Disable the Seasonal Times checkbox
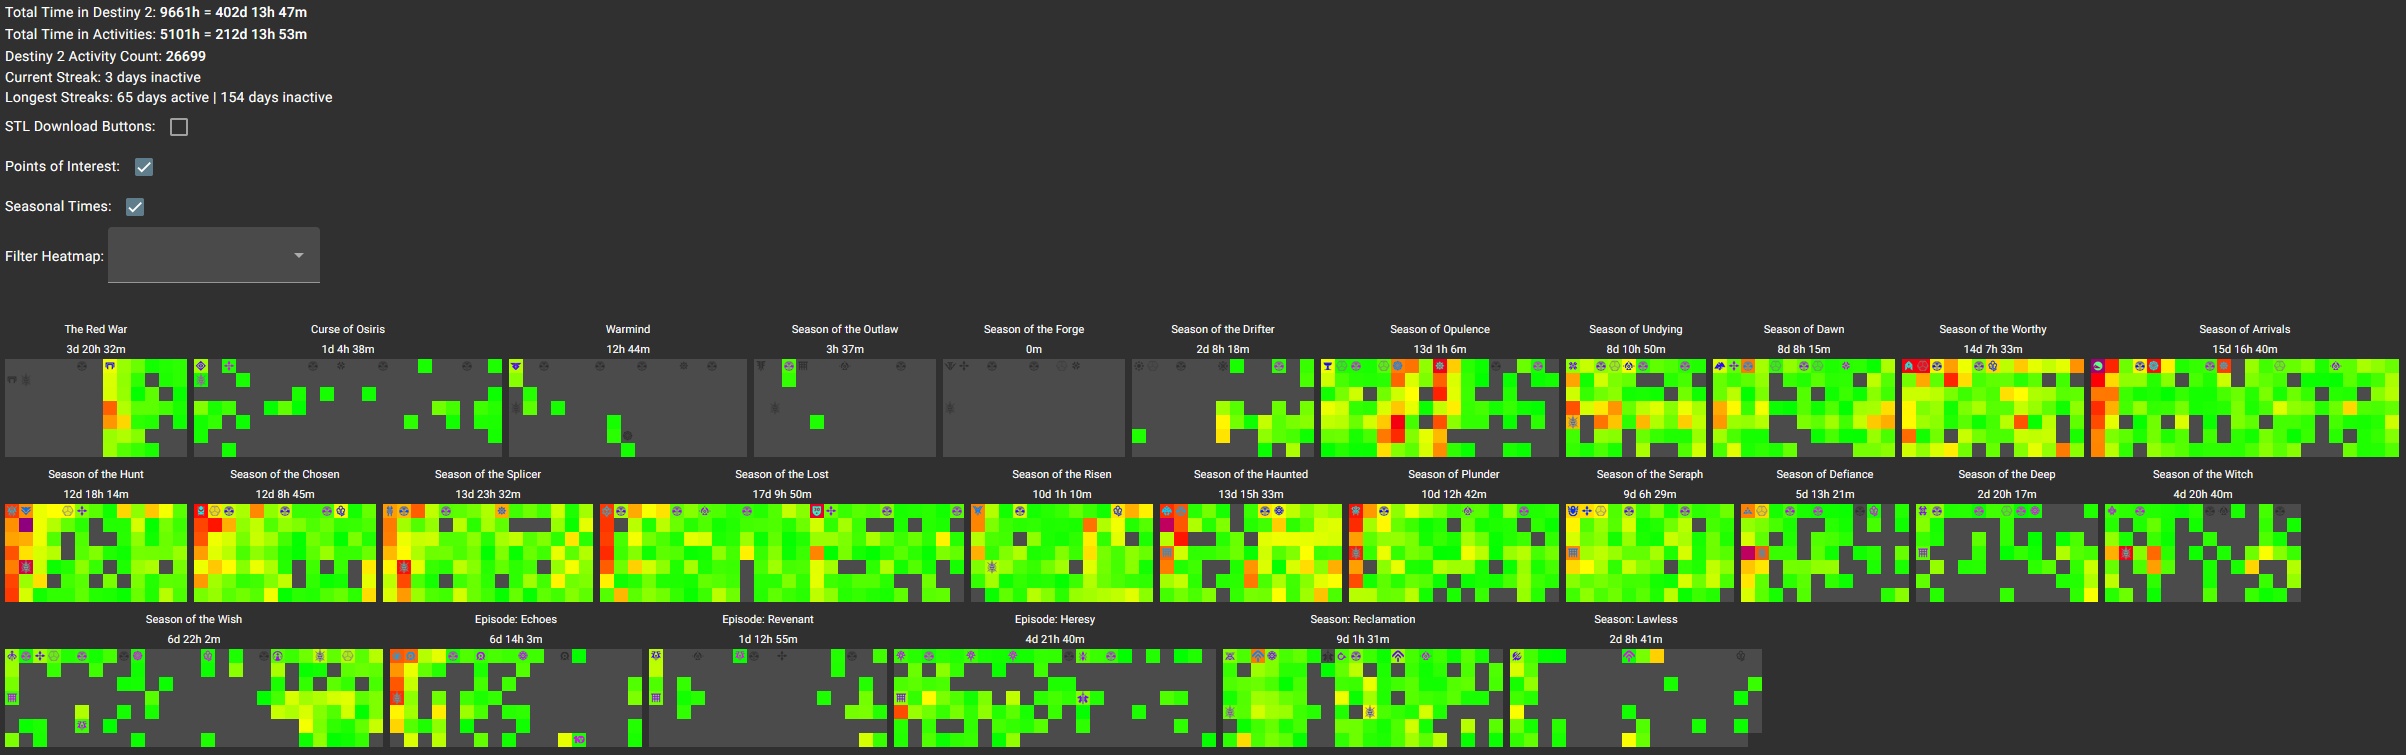The height and width of the screenshot is (755, 2406). (135, 207)
